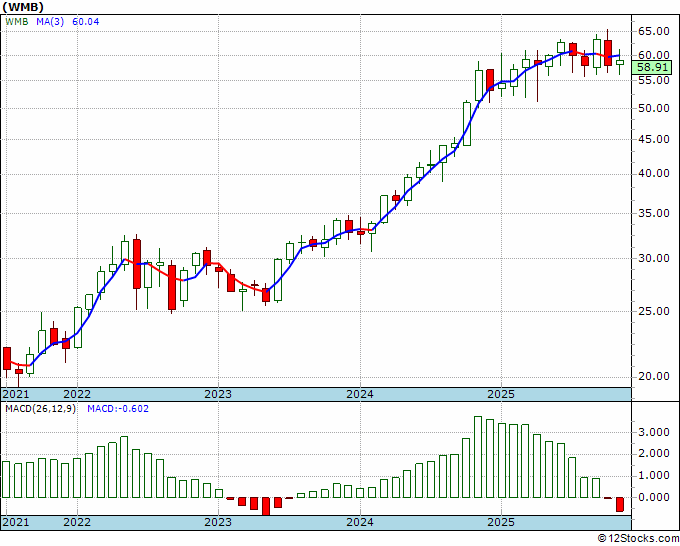Click the 58.91 current price tag
Image resolution: width=680 pixels, height=546 pixels.
pos(652,68)
